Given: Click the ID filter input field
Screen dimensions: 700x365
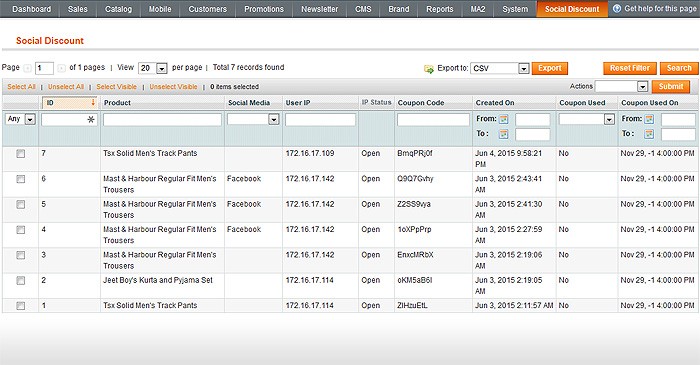Looking at the screenshot, I should pyautogui.click(x=69, y=120).
